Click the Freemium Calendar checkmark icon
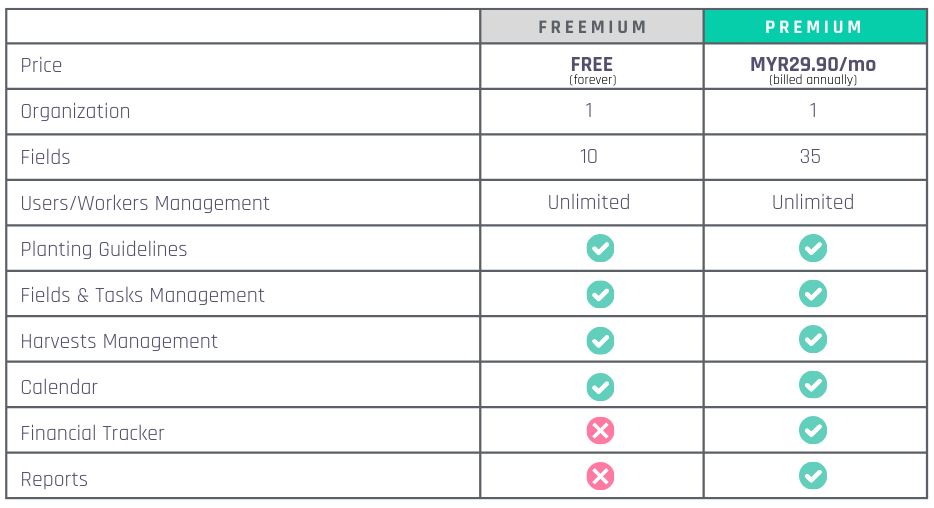Viewport: 934px width, 508px height. pyautogui.click(x=600, y=387)
